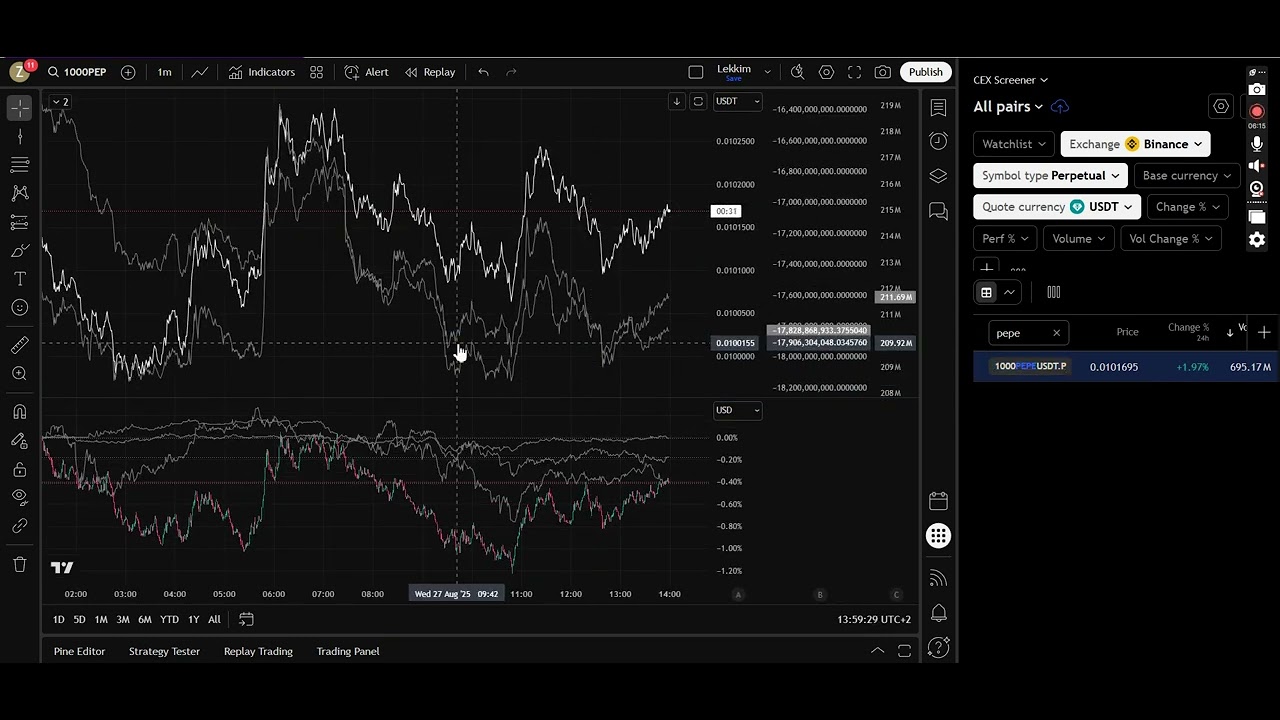The image size is (1280, 720).
Task: Open the chart patterns tool
Action: (x=19, y=193)
